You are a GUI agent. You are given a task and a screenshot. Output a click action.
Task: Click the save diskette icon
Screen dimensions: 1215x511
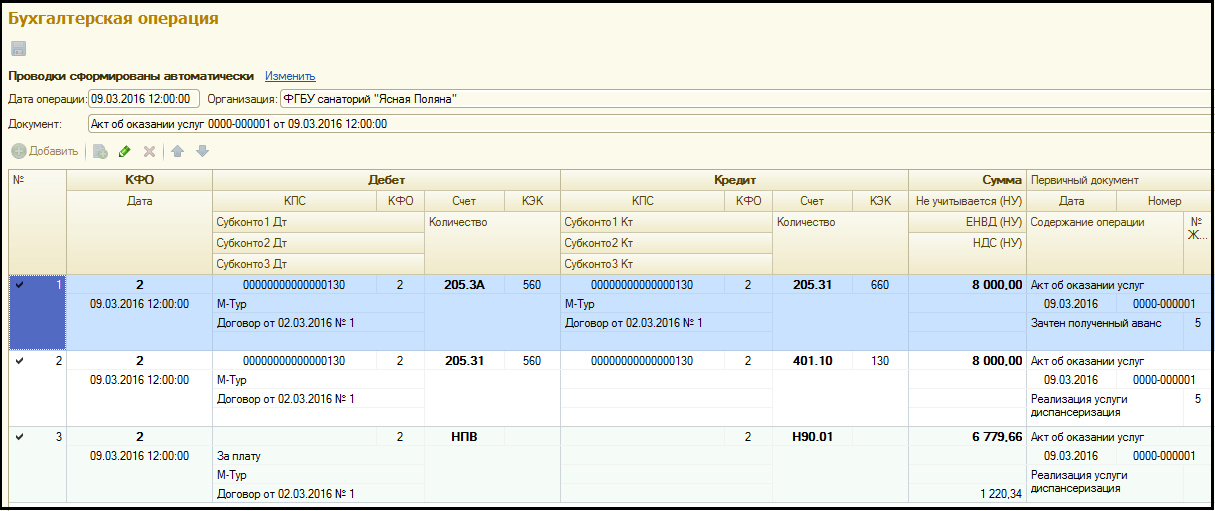coord(18,48)
